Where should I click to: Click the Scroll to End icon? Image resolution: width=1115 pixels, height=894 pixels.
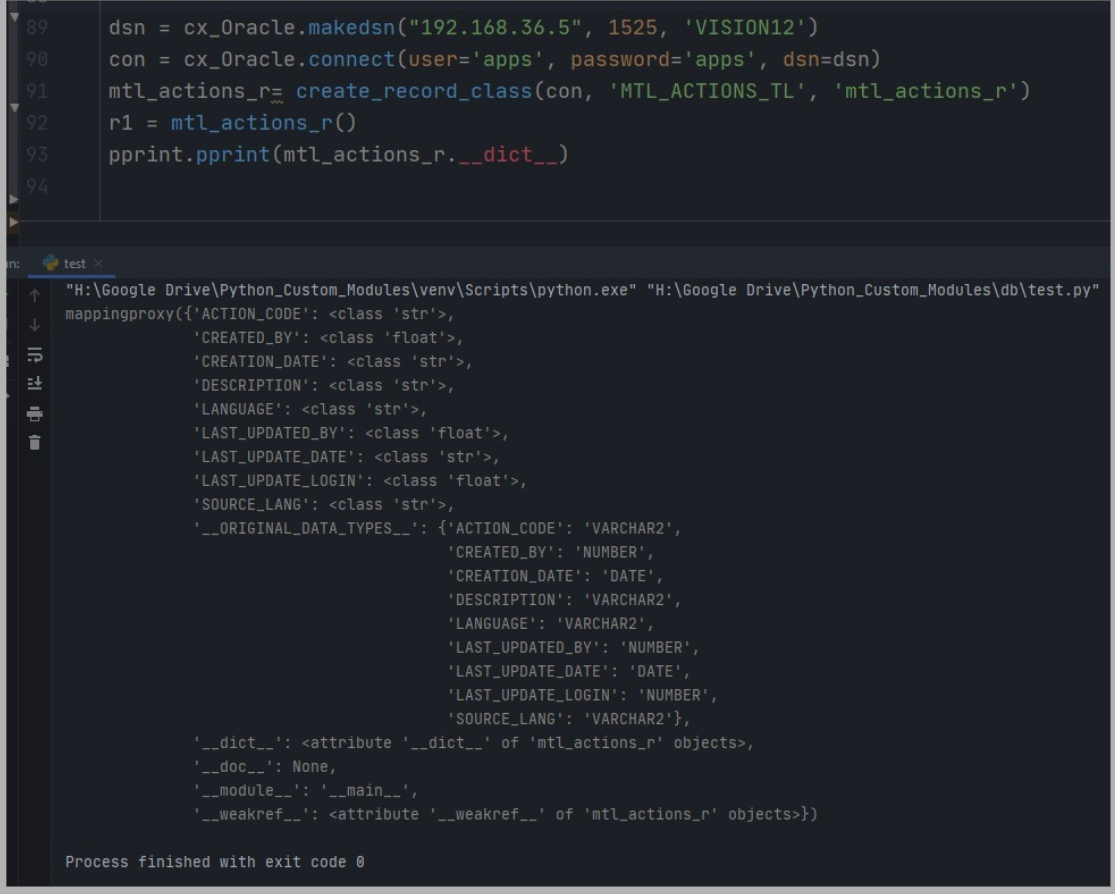[x=35, y=383]
